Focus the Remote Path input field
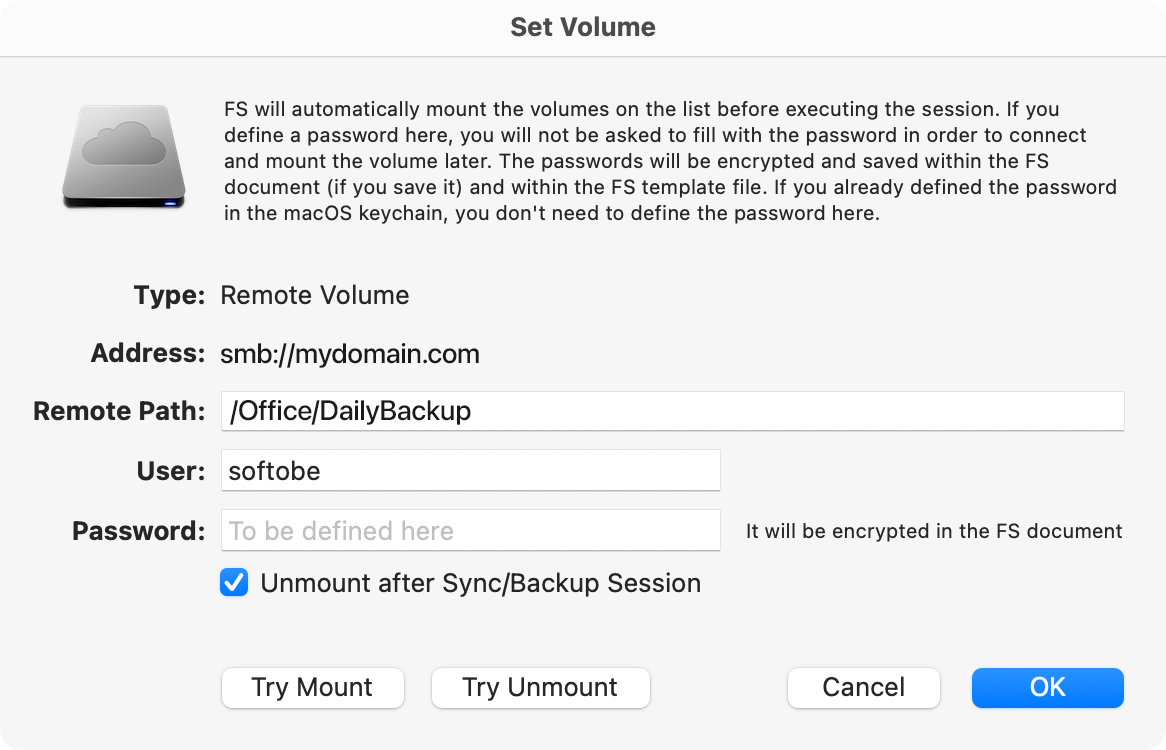 pos(672,411)
